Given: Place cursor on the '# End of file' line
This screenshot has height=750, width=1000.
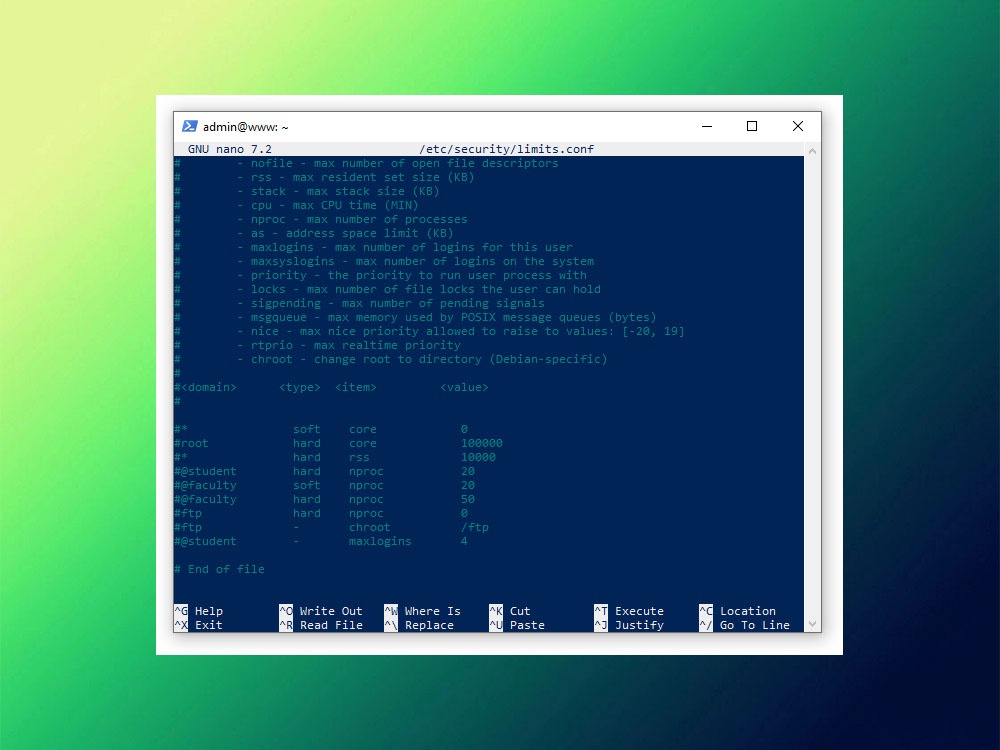Looking at the screenshot, I should (219, 569).
